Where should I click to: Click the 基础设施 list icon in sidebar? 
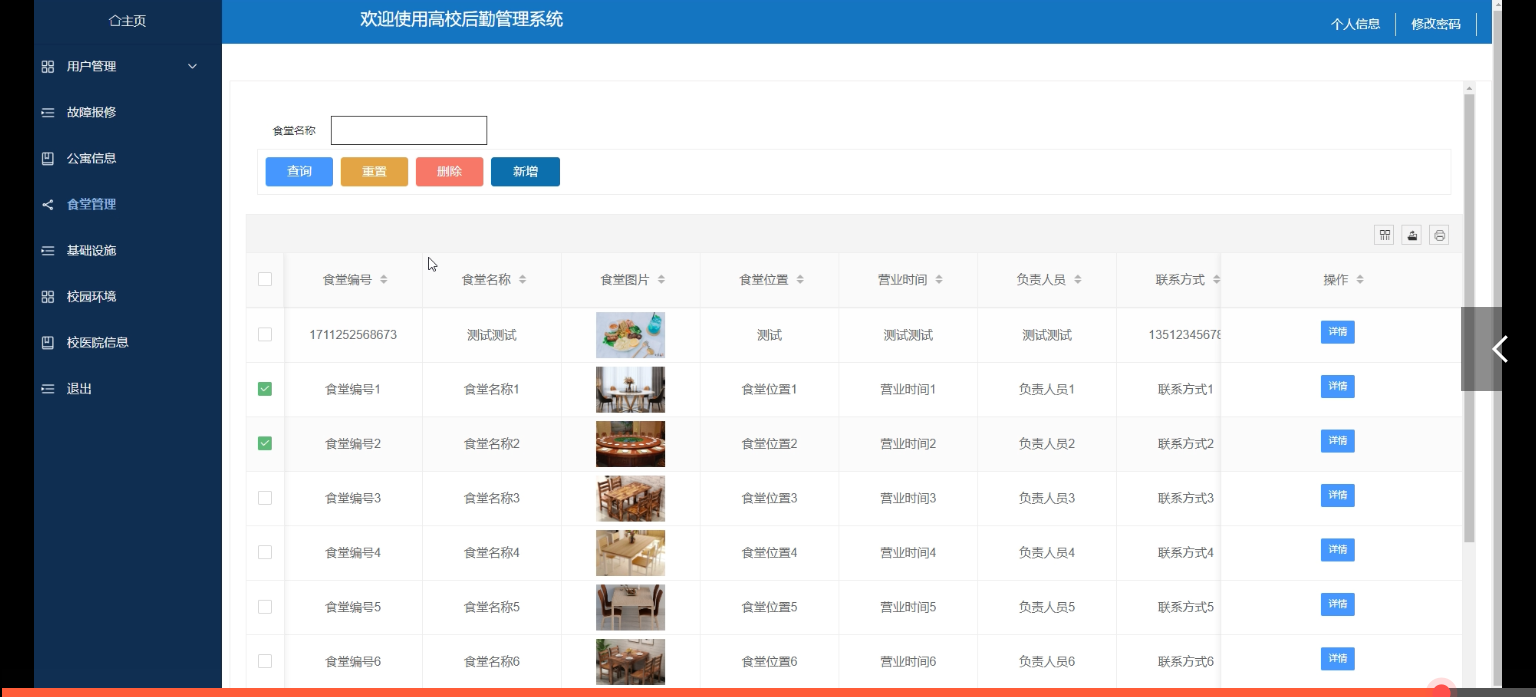(48, 251)
